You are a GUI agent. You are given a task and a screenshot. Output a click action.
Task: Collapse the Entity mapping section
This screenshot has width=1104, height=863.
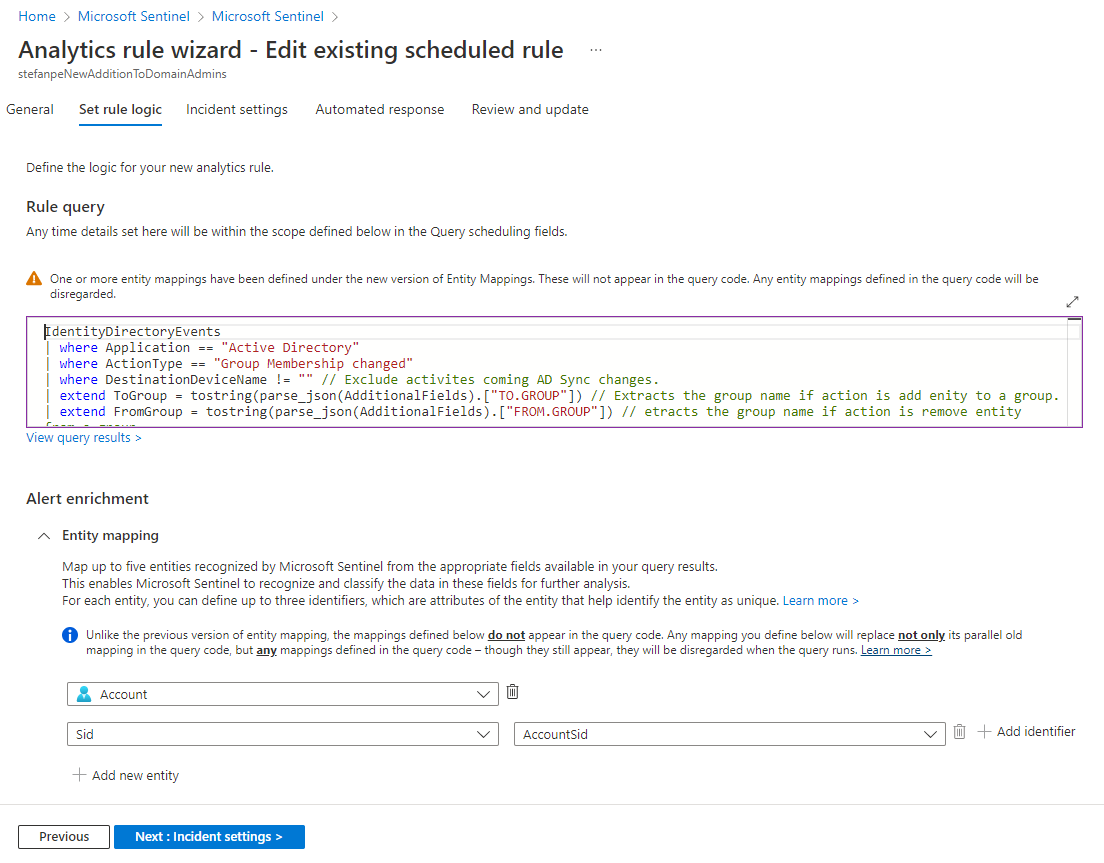44,536
